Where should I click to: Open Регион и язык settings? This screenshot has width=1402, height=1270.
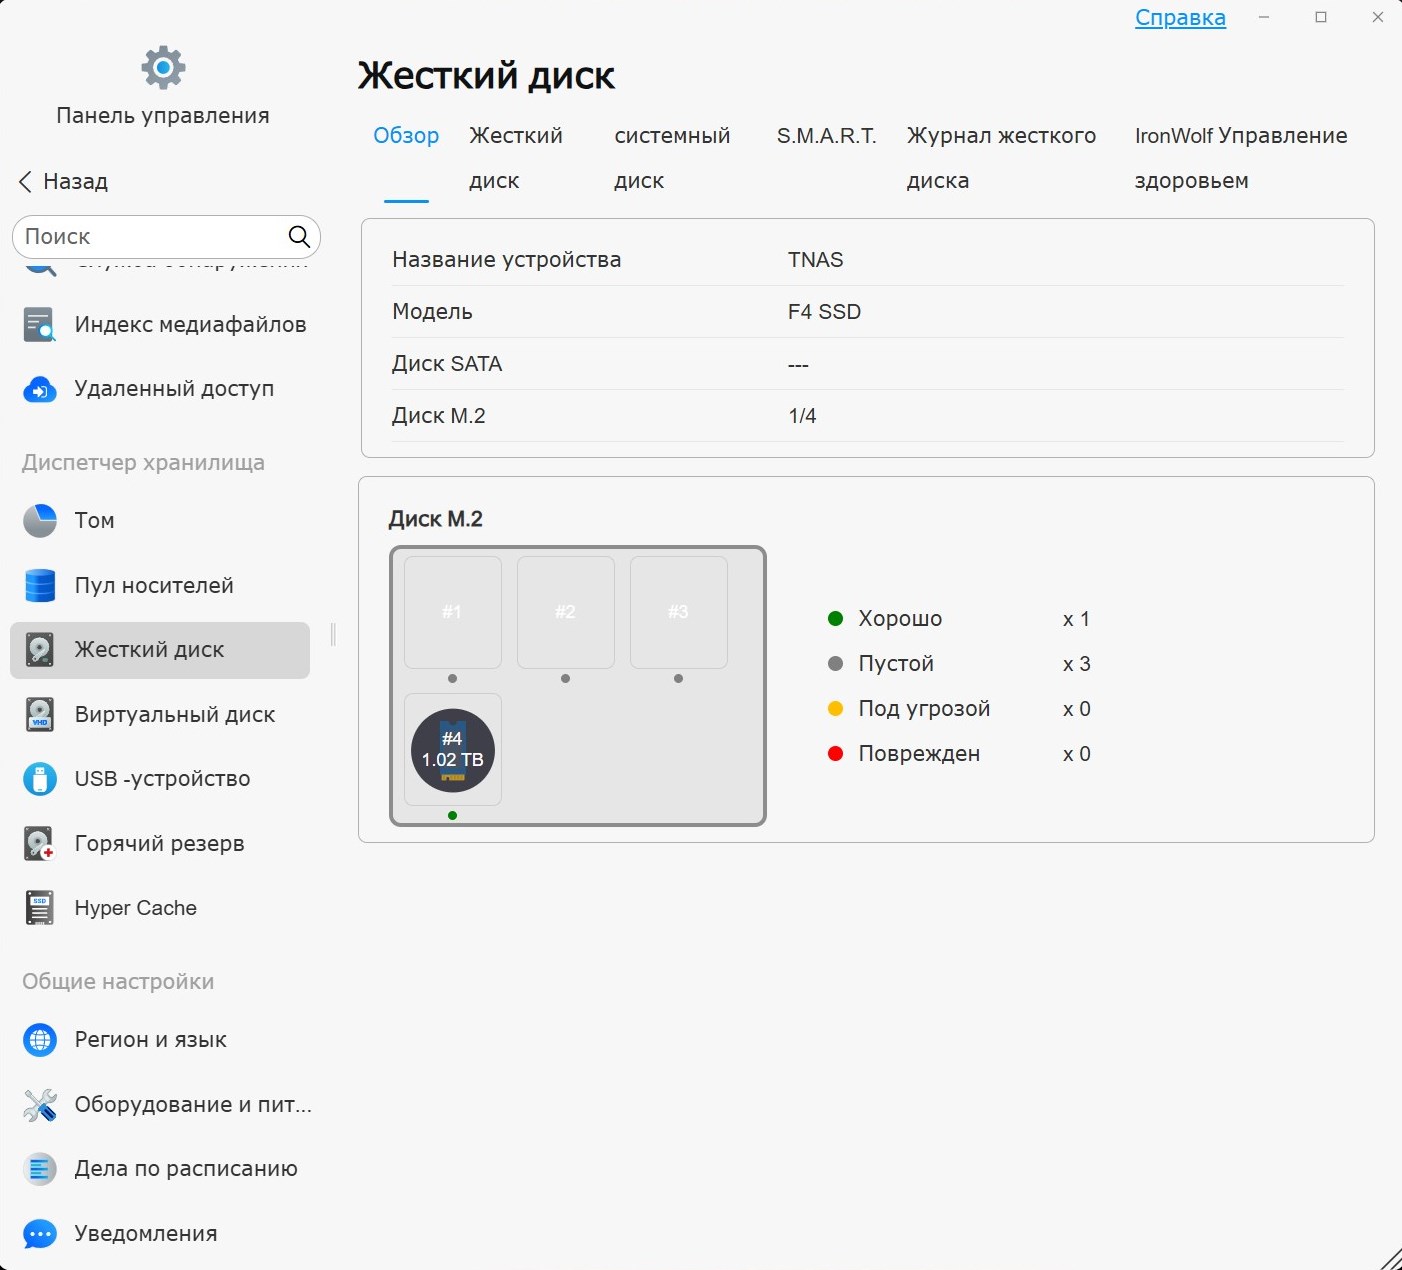coord(160,1040)
